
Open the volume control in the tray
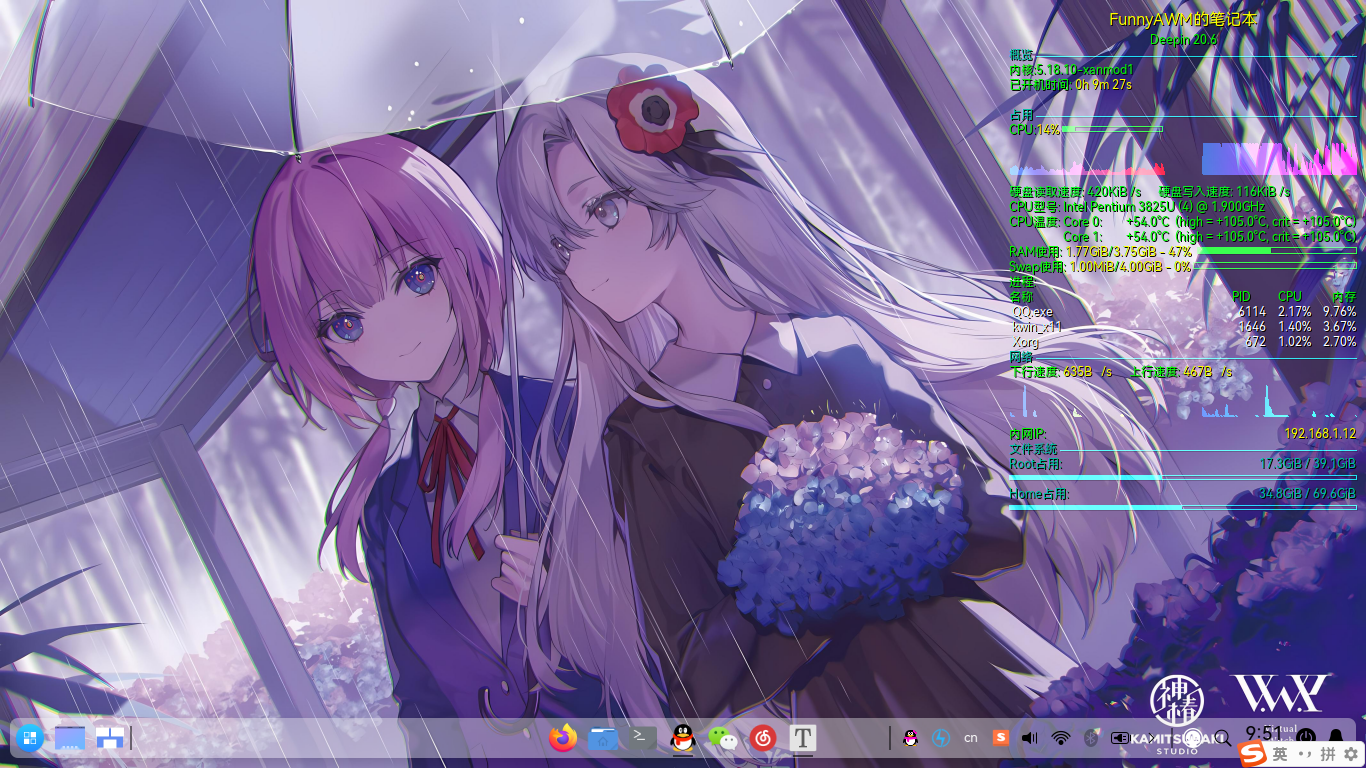point(1031,738)
